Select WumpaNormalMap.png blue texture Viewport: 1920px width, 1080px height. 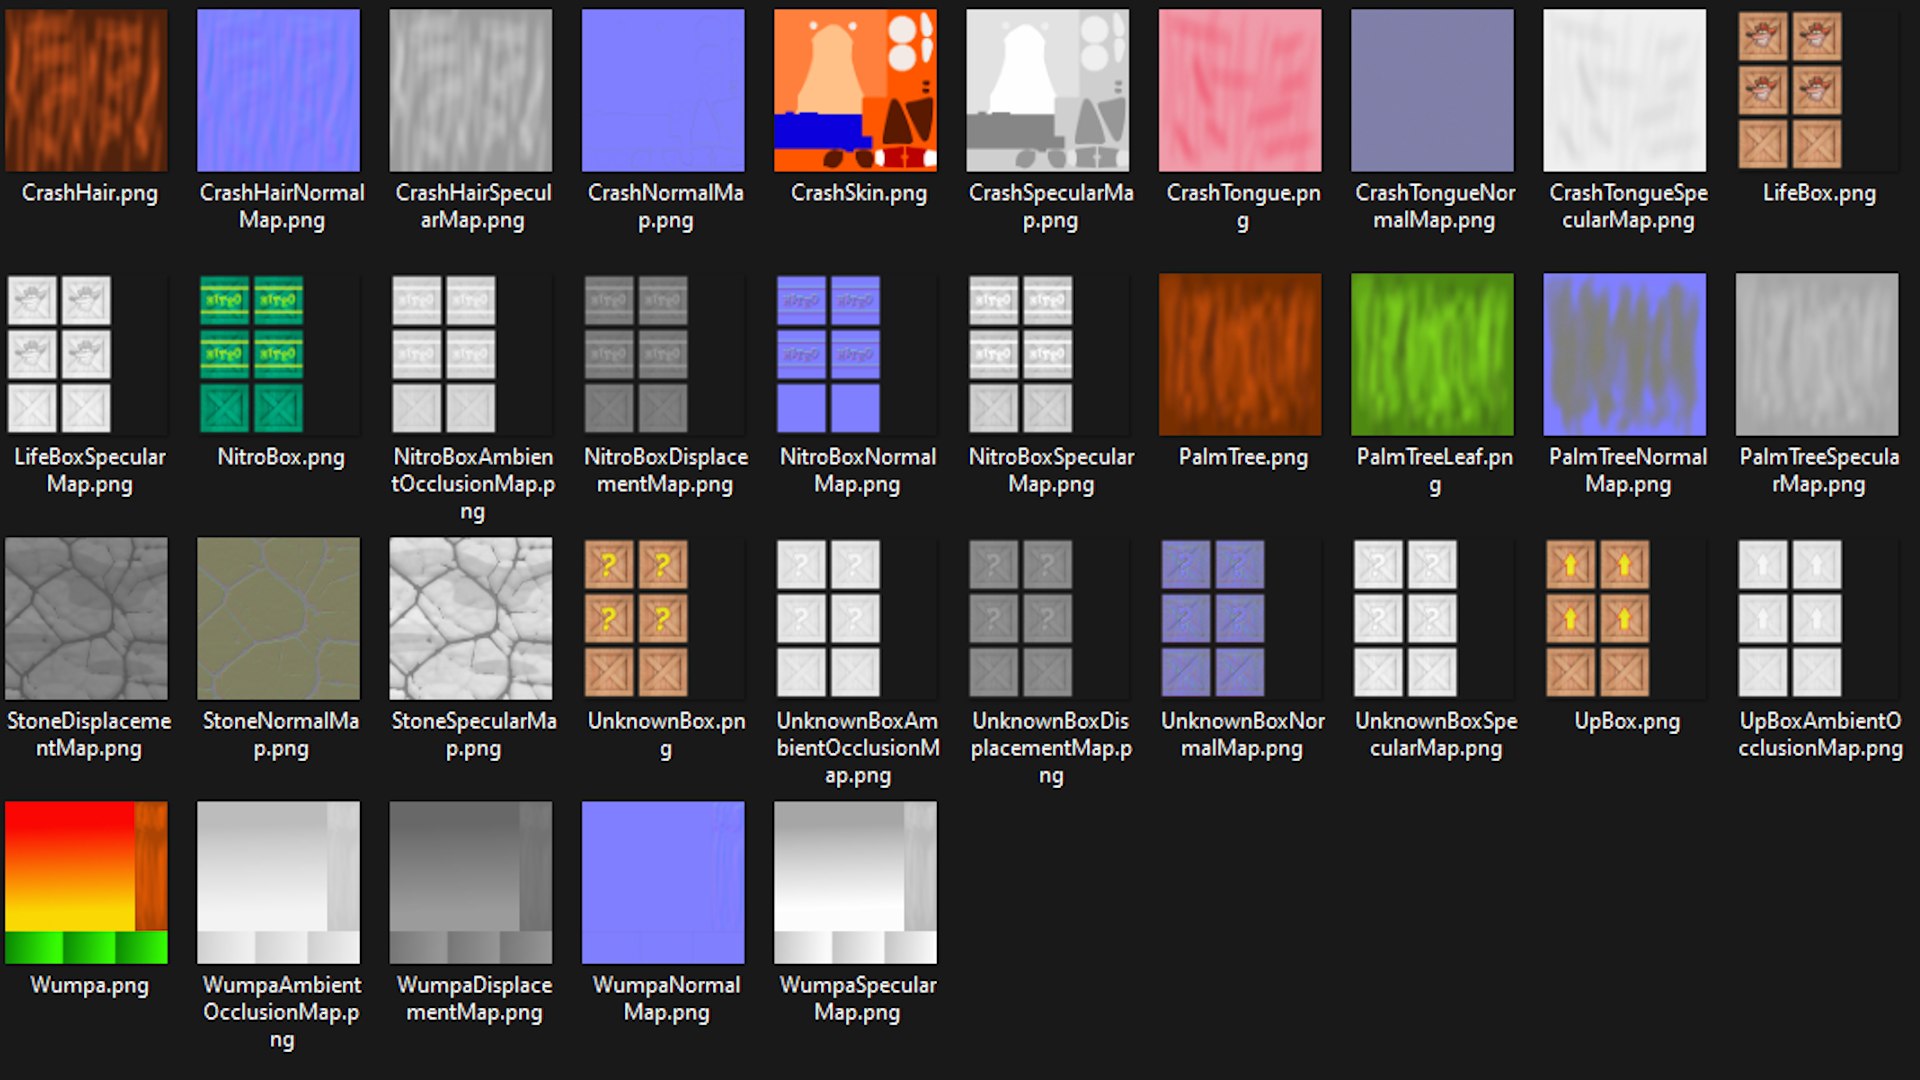pos(663,882)
